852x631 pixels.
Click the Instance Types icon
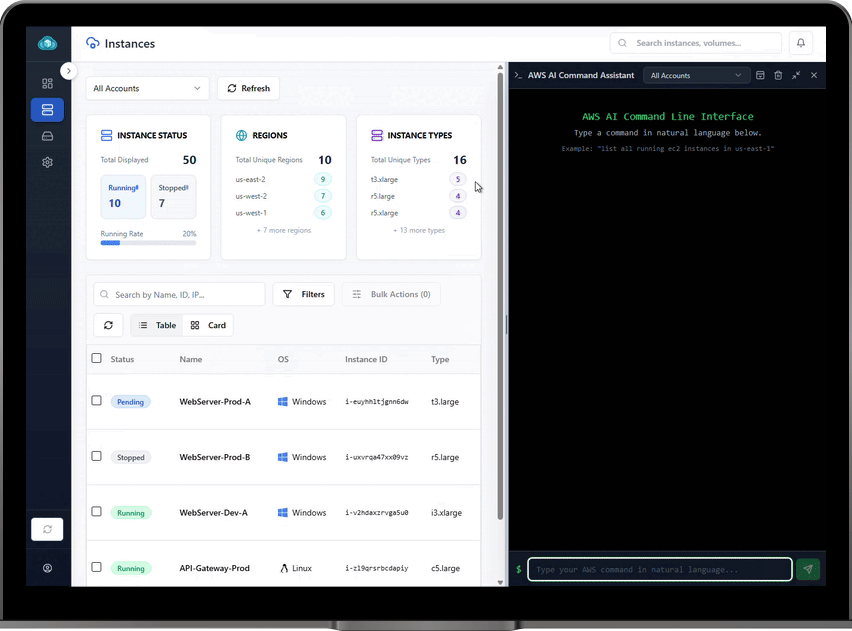pos(377,135)
